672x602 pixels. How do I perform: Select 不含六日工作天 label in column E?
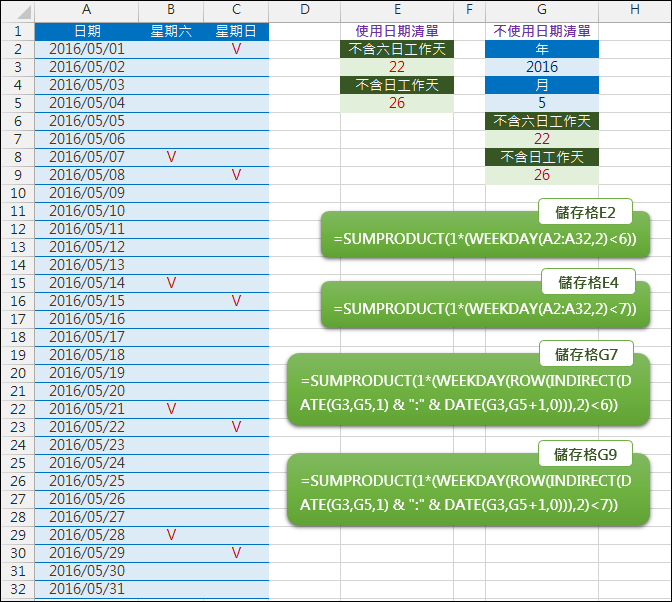397,49
